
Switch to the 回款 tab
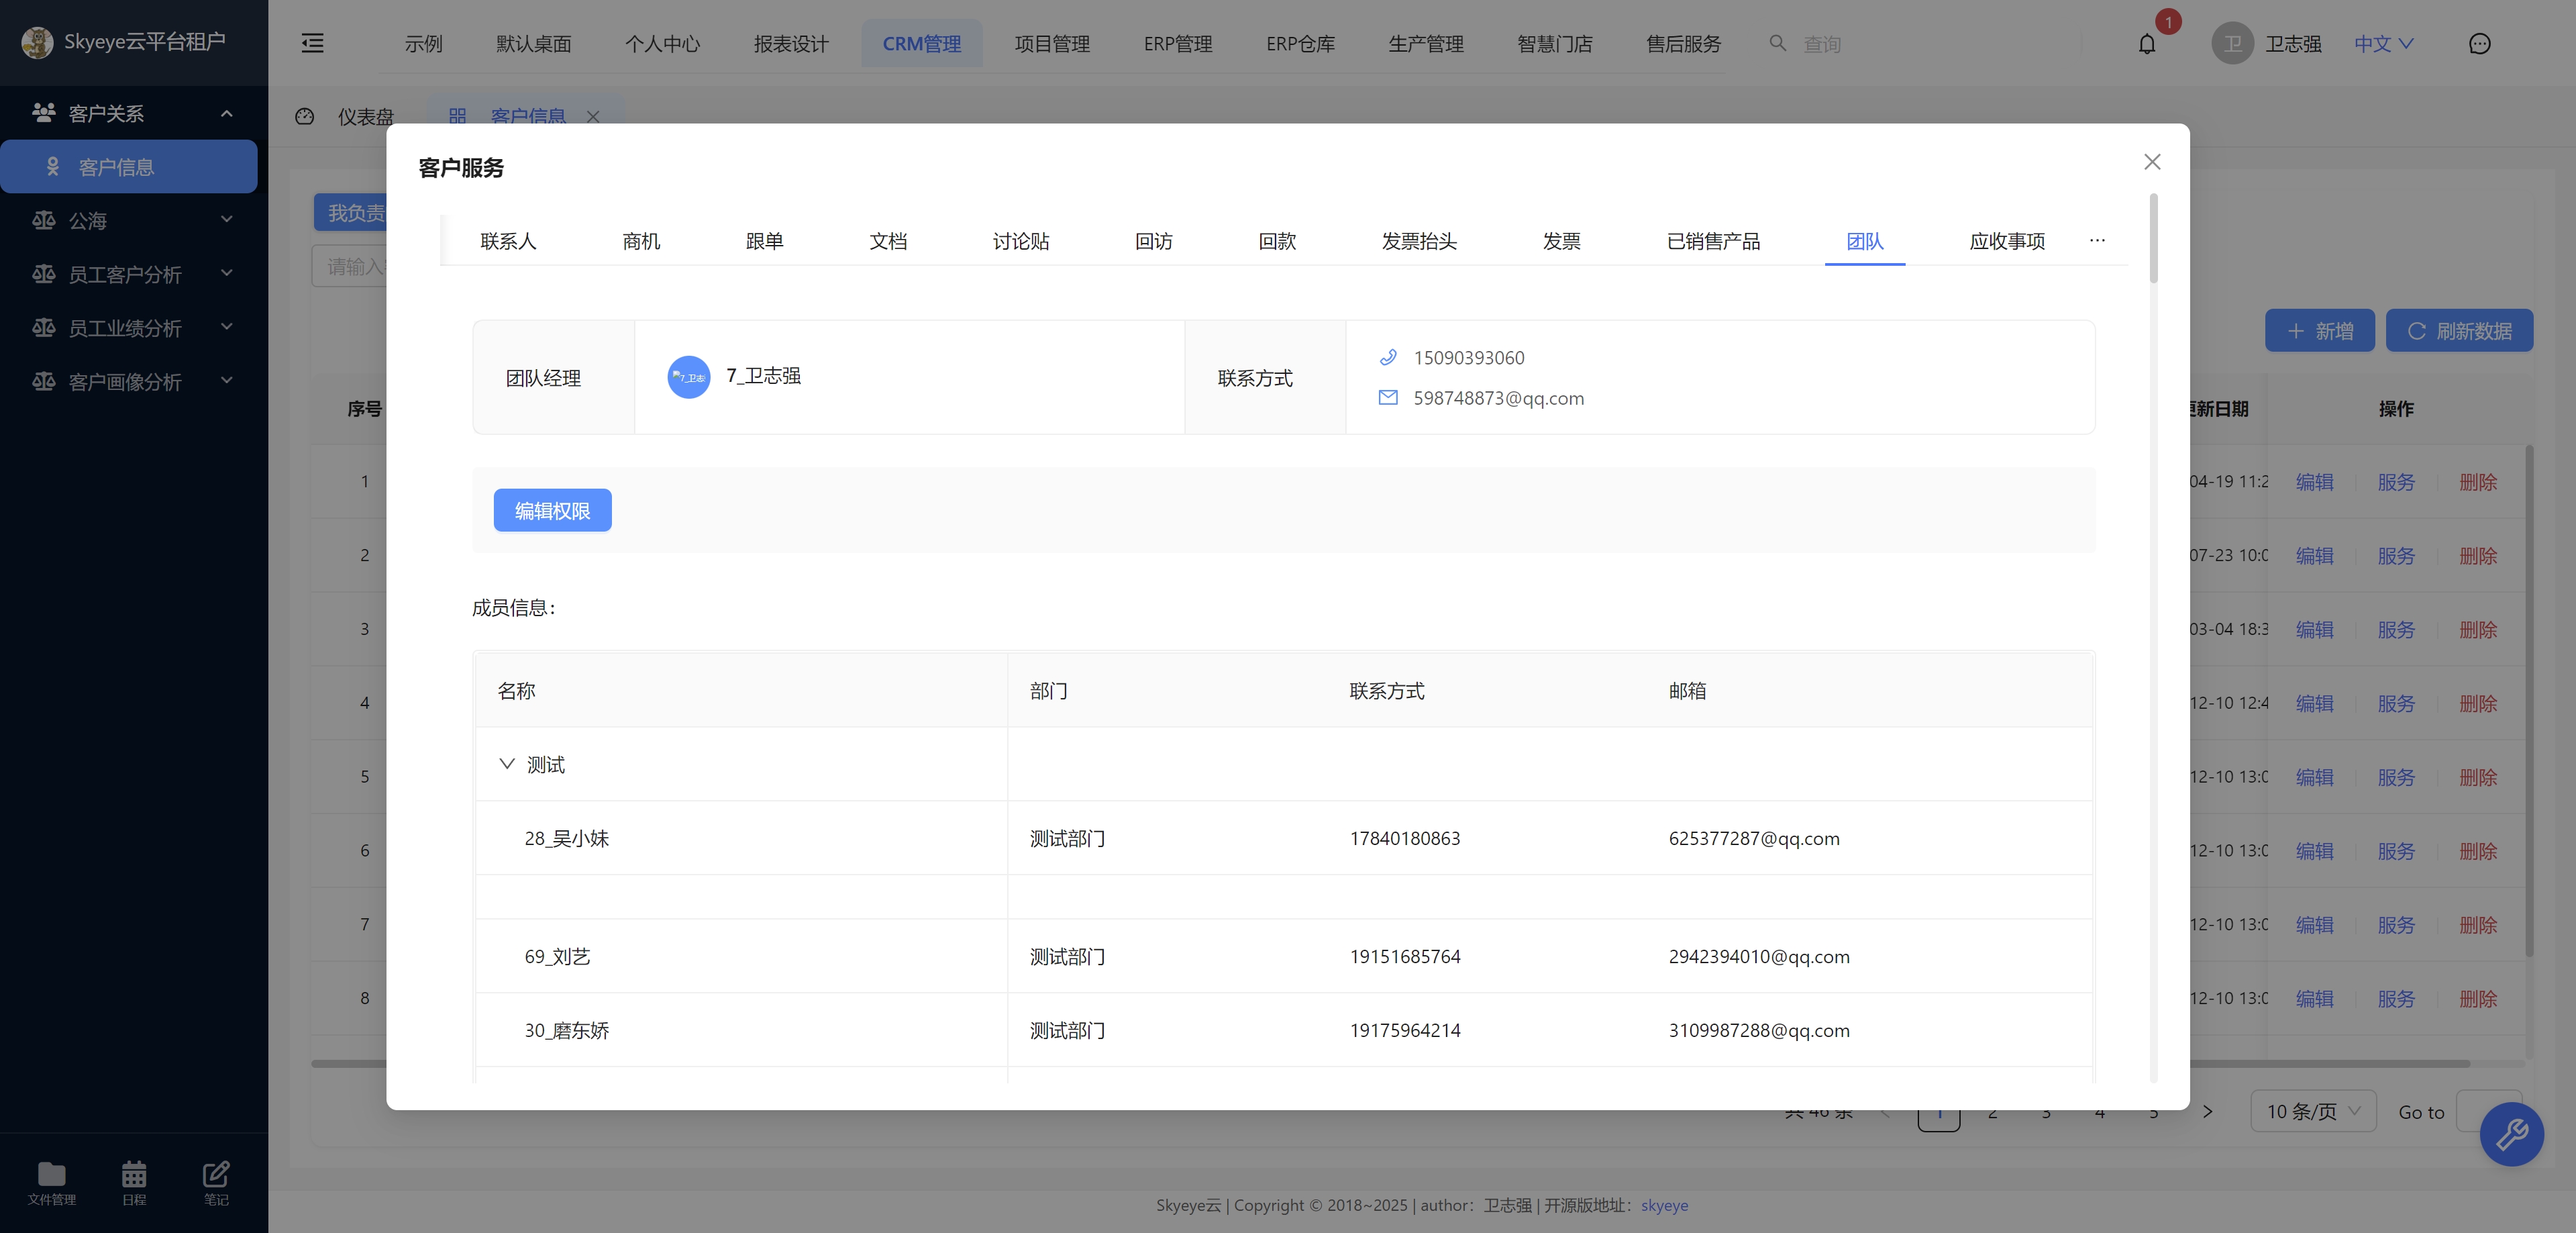click(x=1277, y=241)
